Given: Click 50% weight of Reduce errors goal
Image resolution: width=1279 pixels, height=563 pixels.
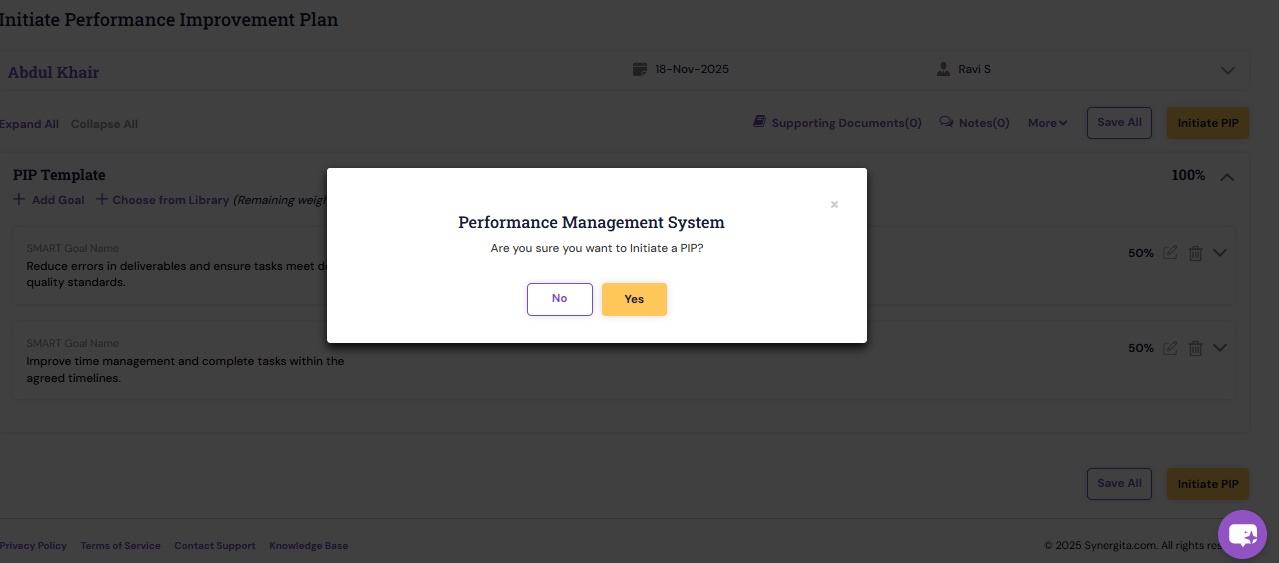Looking at the screenshot, I should tap(1141, 253).
